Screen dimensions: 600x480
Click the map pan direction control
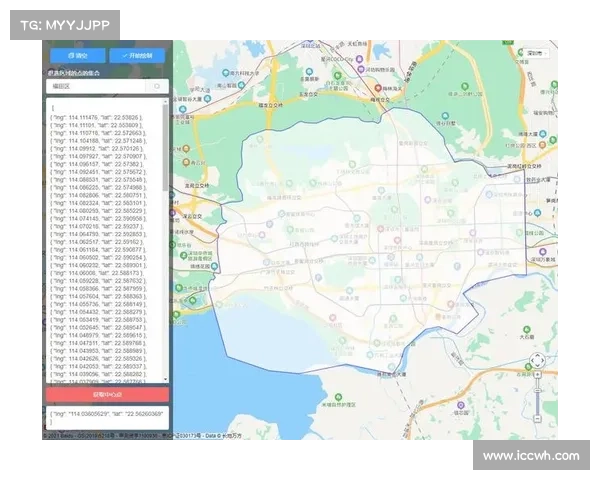point(537,361)
